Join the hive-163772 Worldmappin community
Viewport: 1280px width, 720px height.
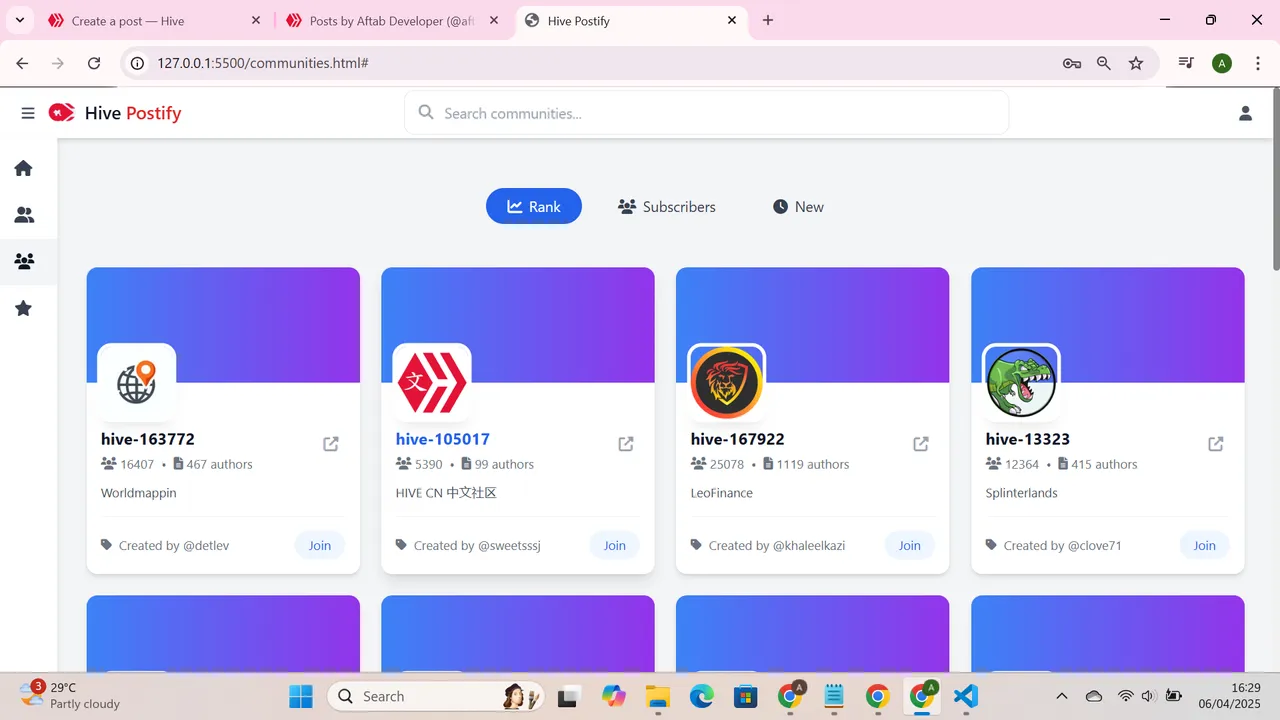320,545
